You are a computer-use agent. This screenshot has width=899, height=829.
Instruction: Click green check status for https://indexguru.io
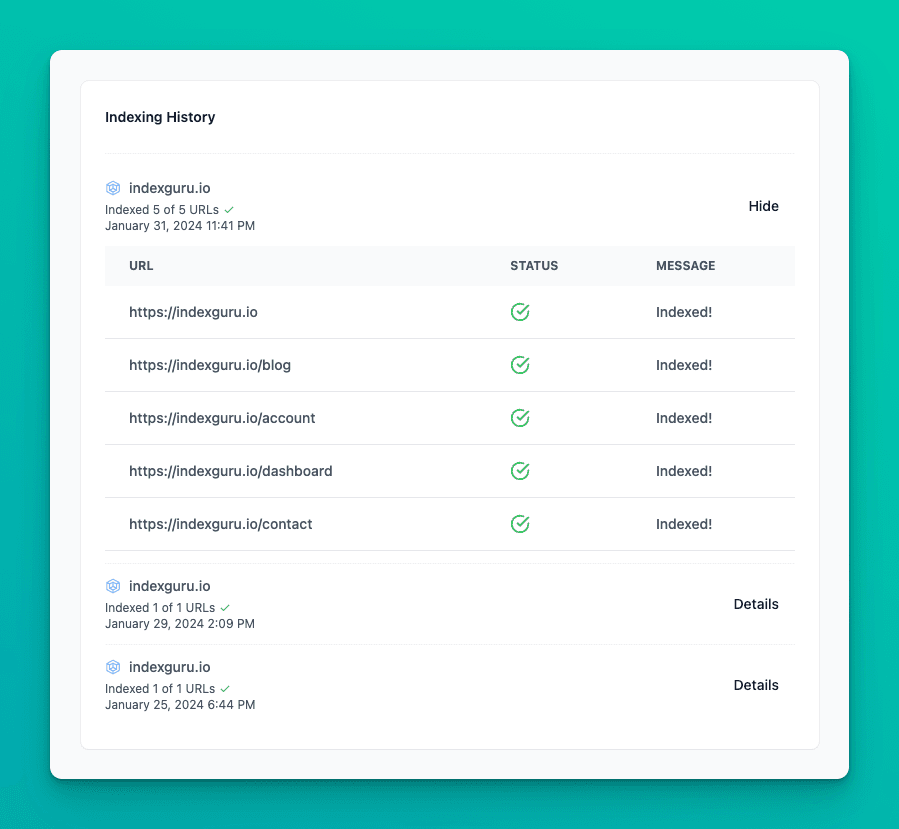click(x=520, y=312)
